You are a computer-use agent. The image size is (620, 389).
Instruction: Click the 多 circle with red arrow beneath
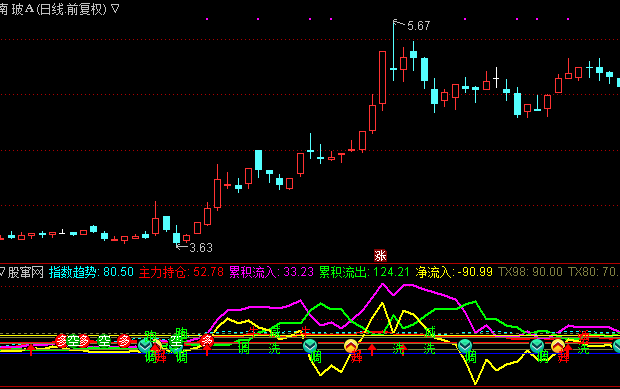206,340
